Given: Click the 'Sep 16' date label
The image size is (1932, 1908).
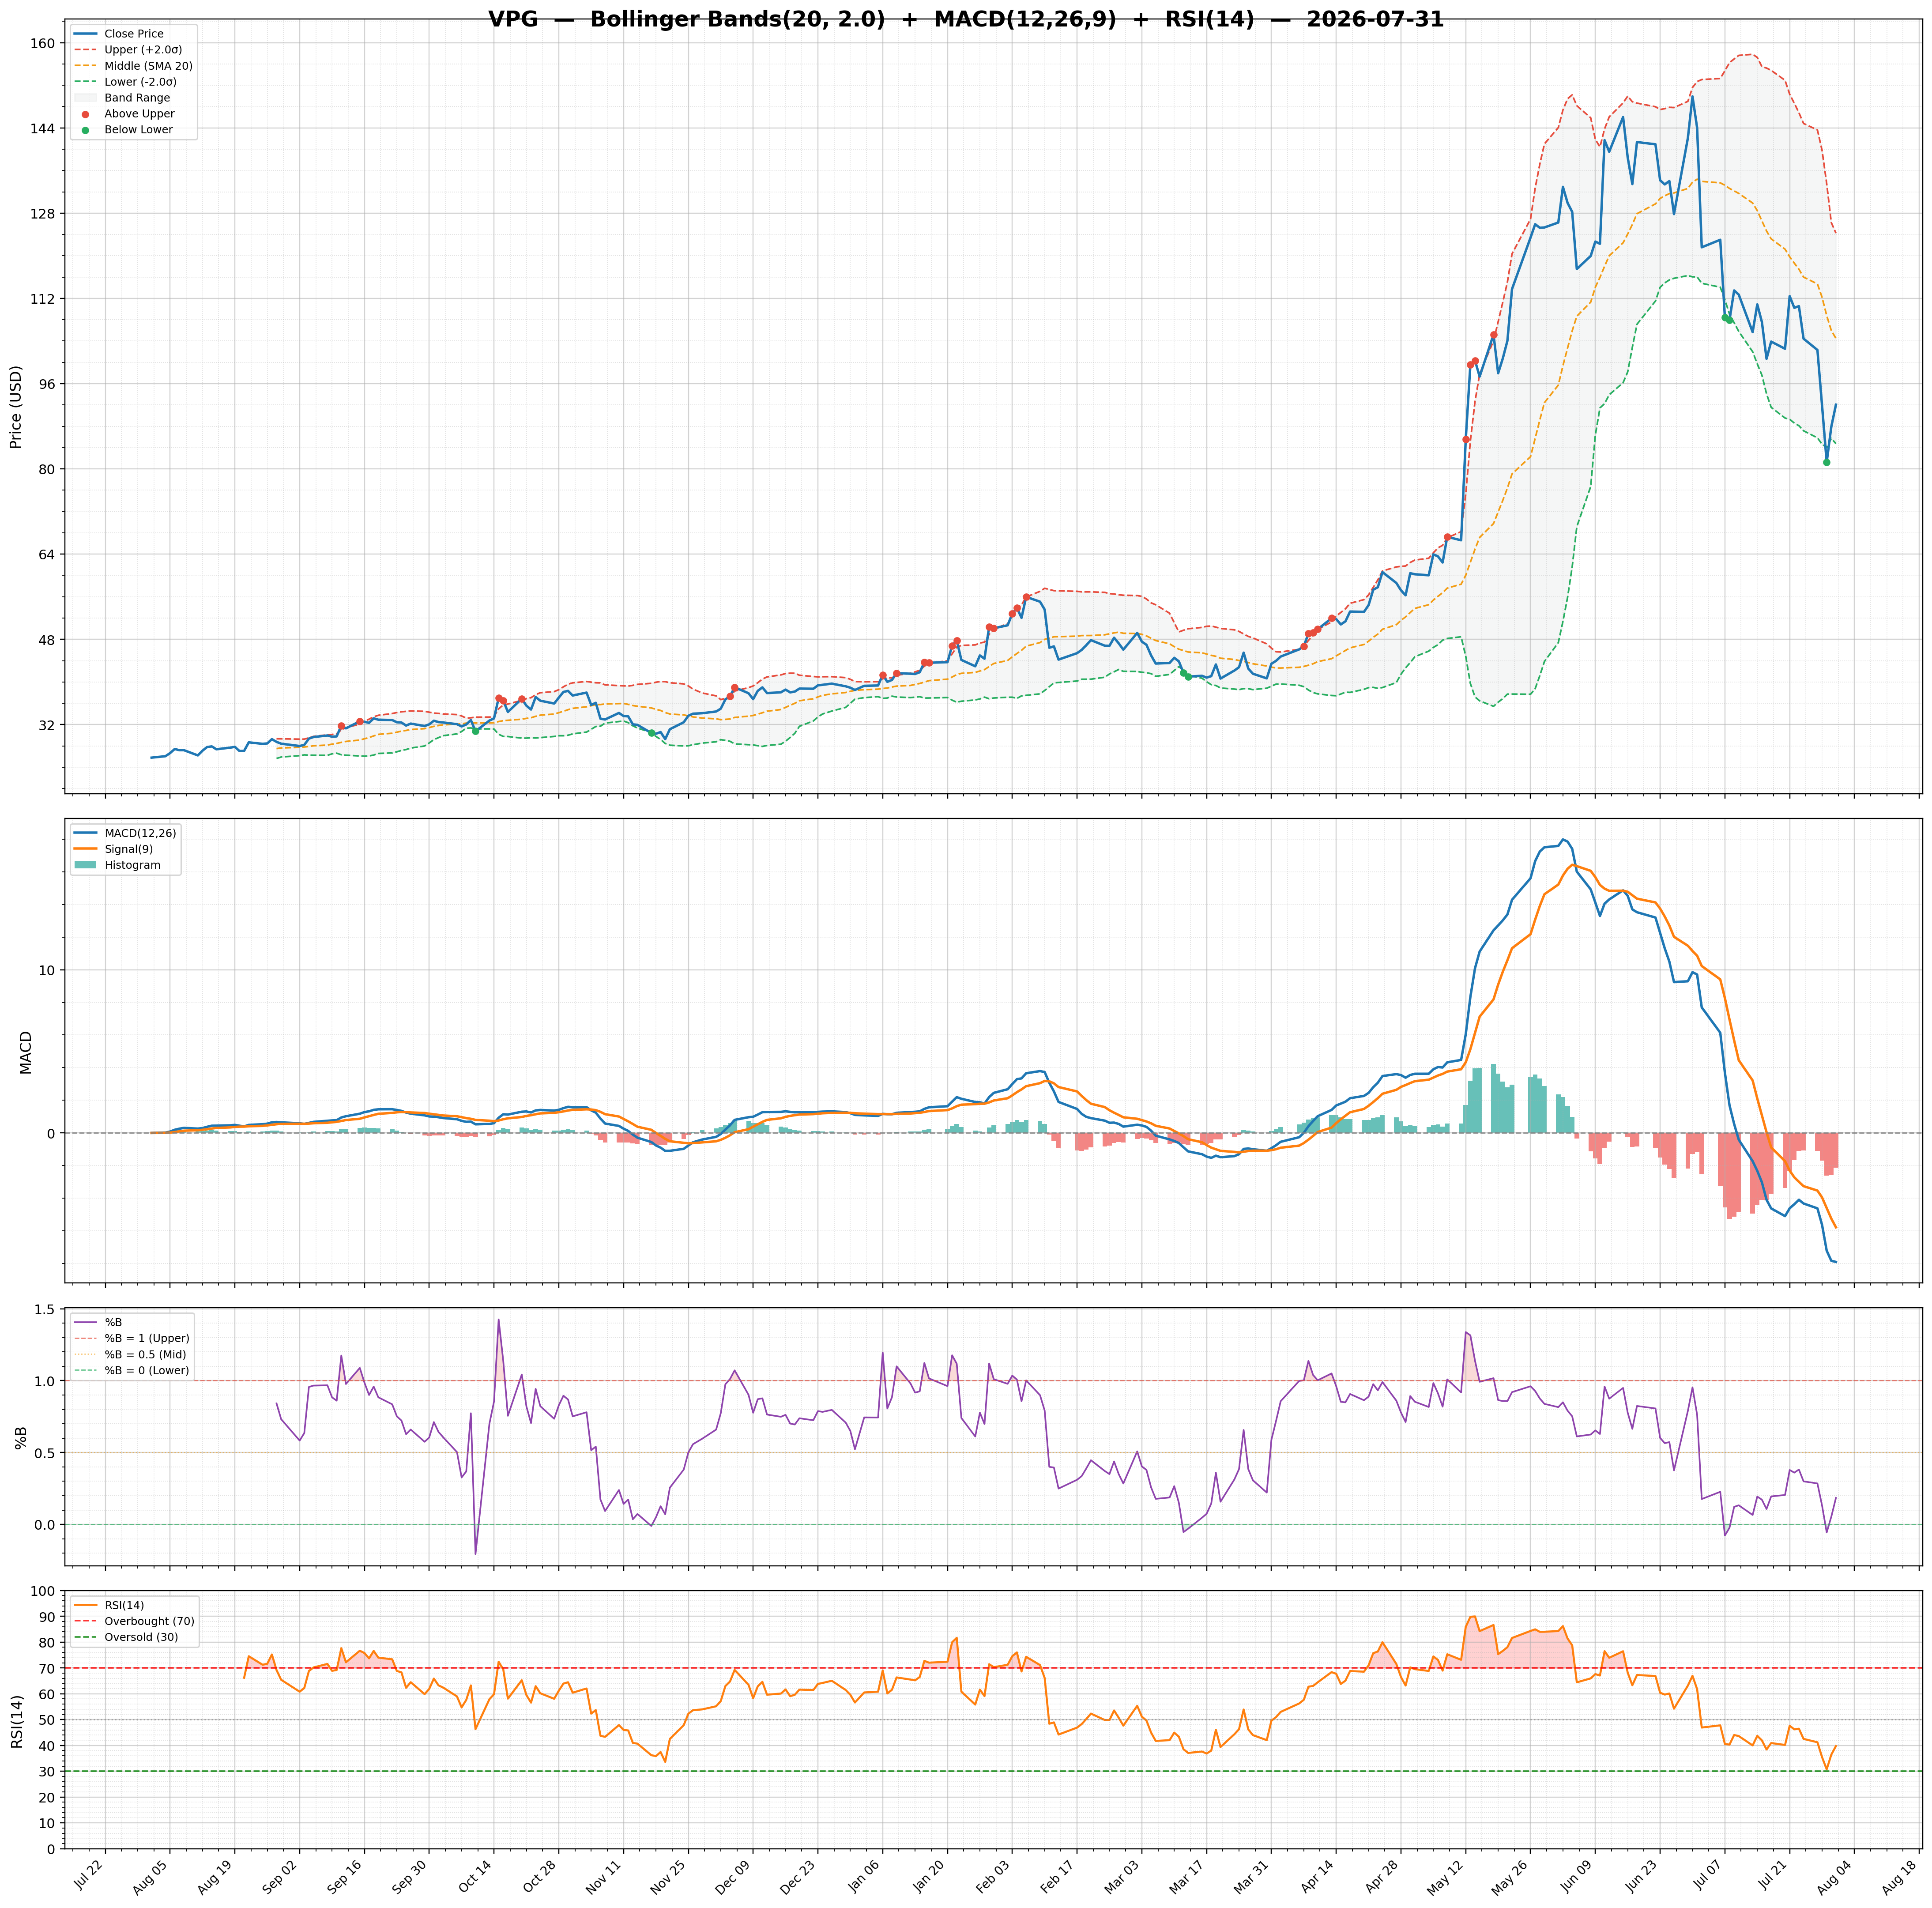Looking at the screenshot, I should pyautogui.click(x=348, y=1873).
